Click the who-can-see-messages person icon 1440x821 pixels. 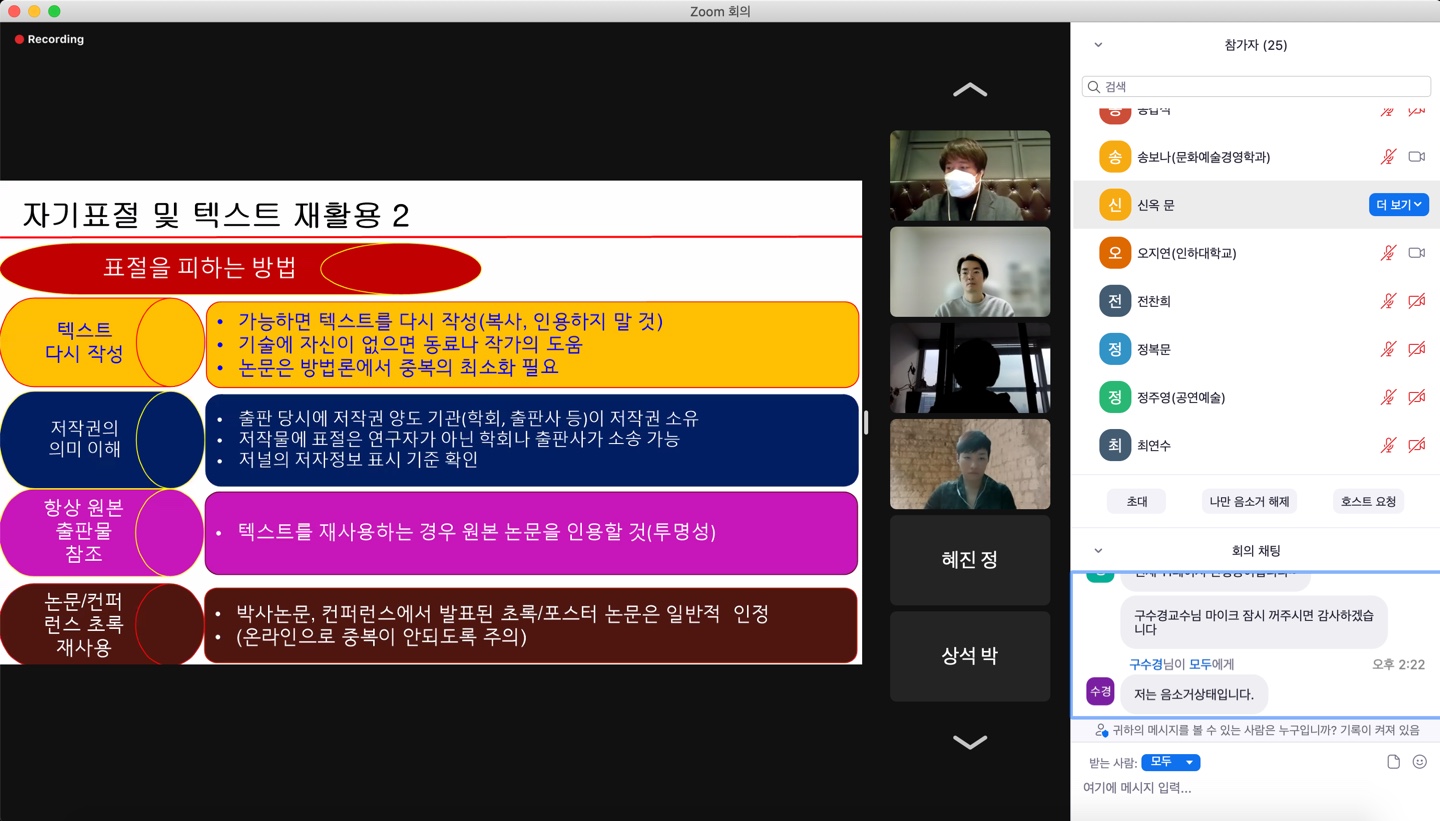point(1101,730)
